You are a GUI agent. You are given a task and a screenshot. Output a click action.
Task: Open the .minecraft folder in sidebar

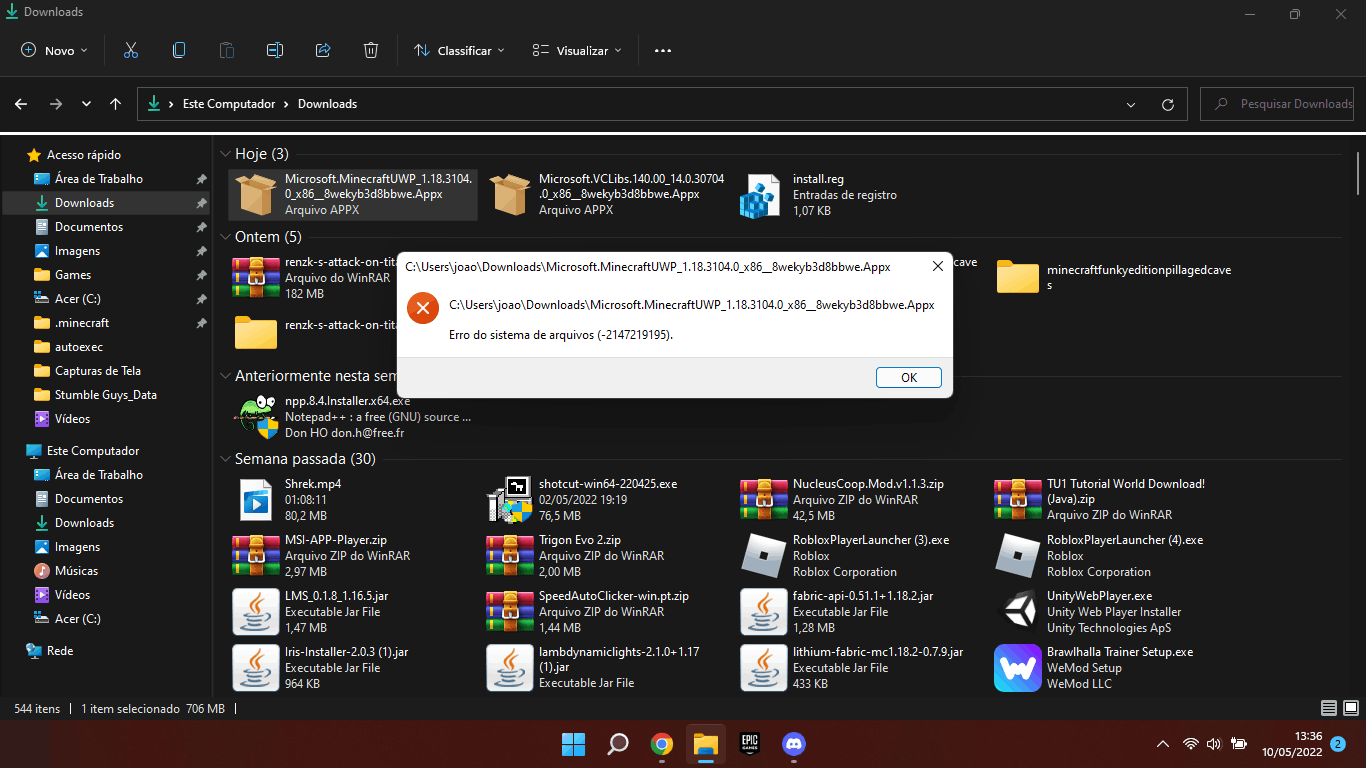pos(82,323)
